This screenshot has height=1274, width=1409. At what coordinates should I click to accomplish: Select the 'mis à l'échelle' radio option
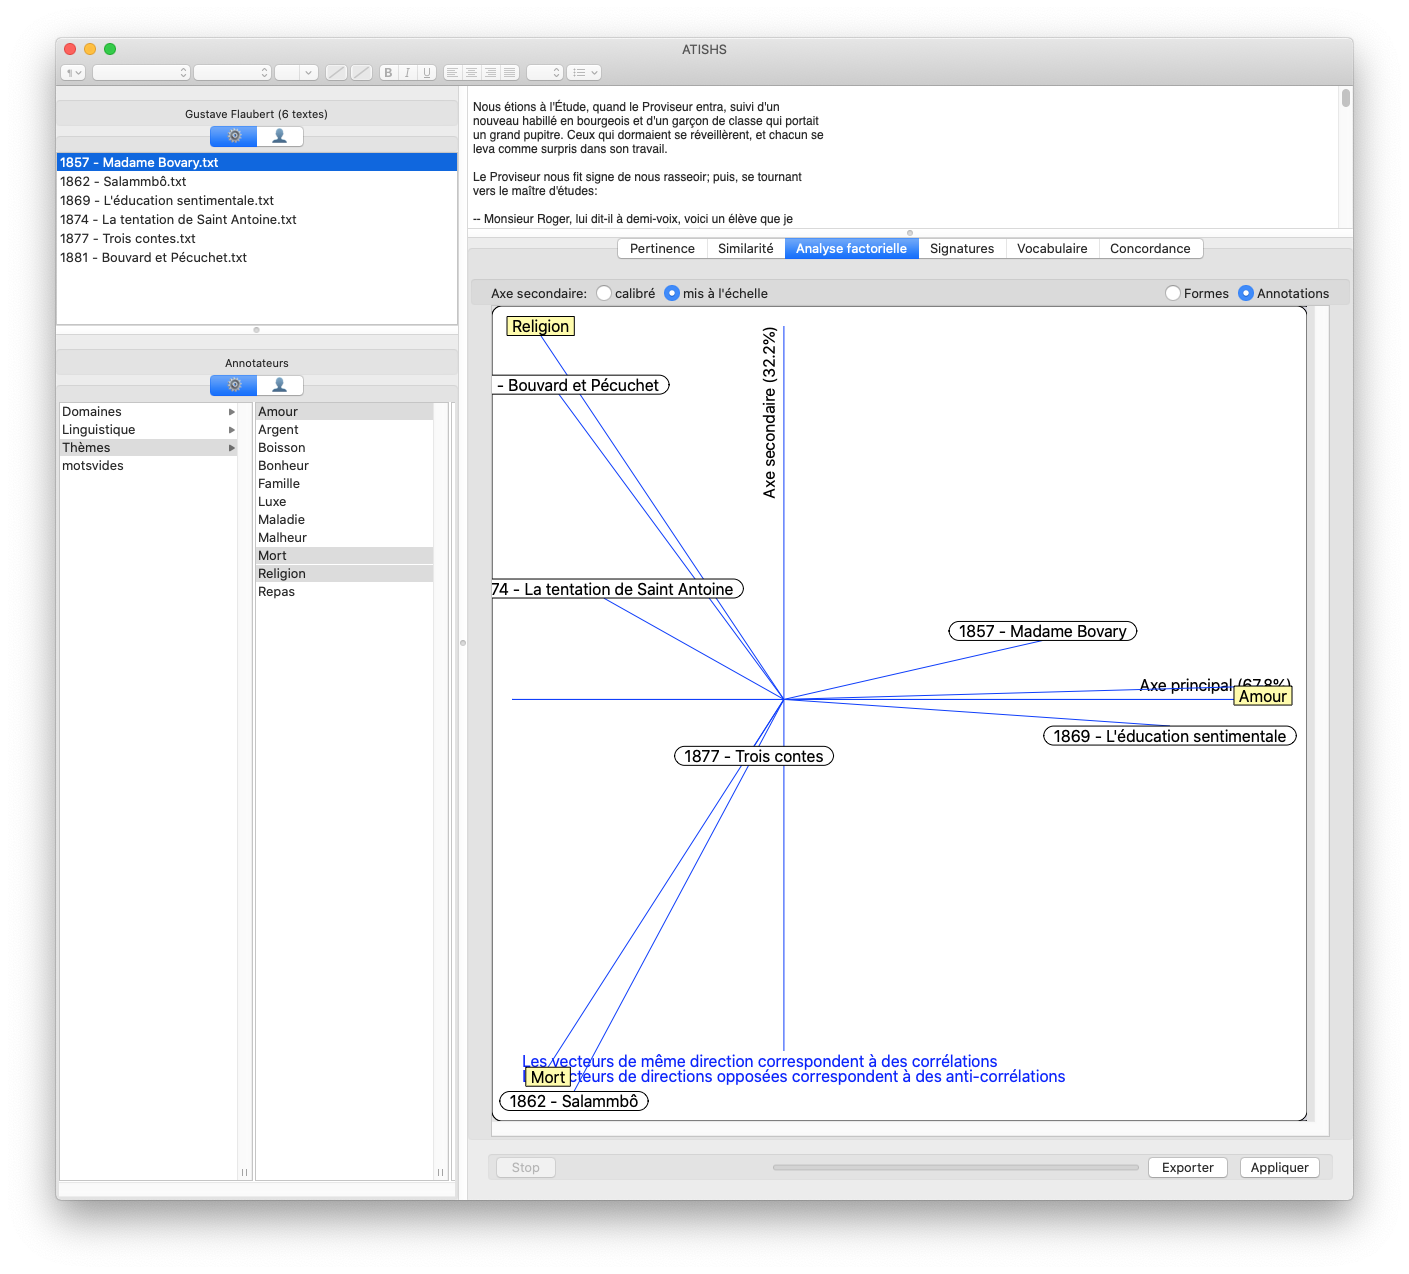(x=672, y=293)
